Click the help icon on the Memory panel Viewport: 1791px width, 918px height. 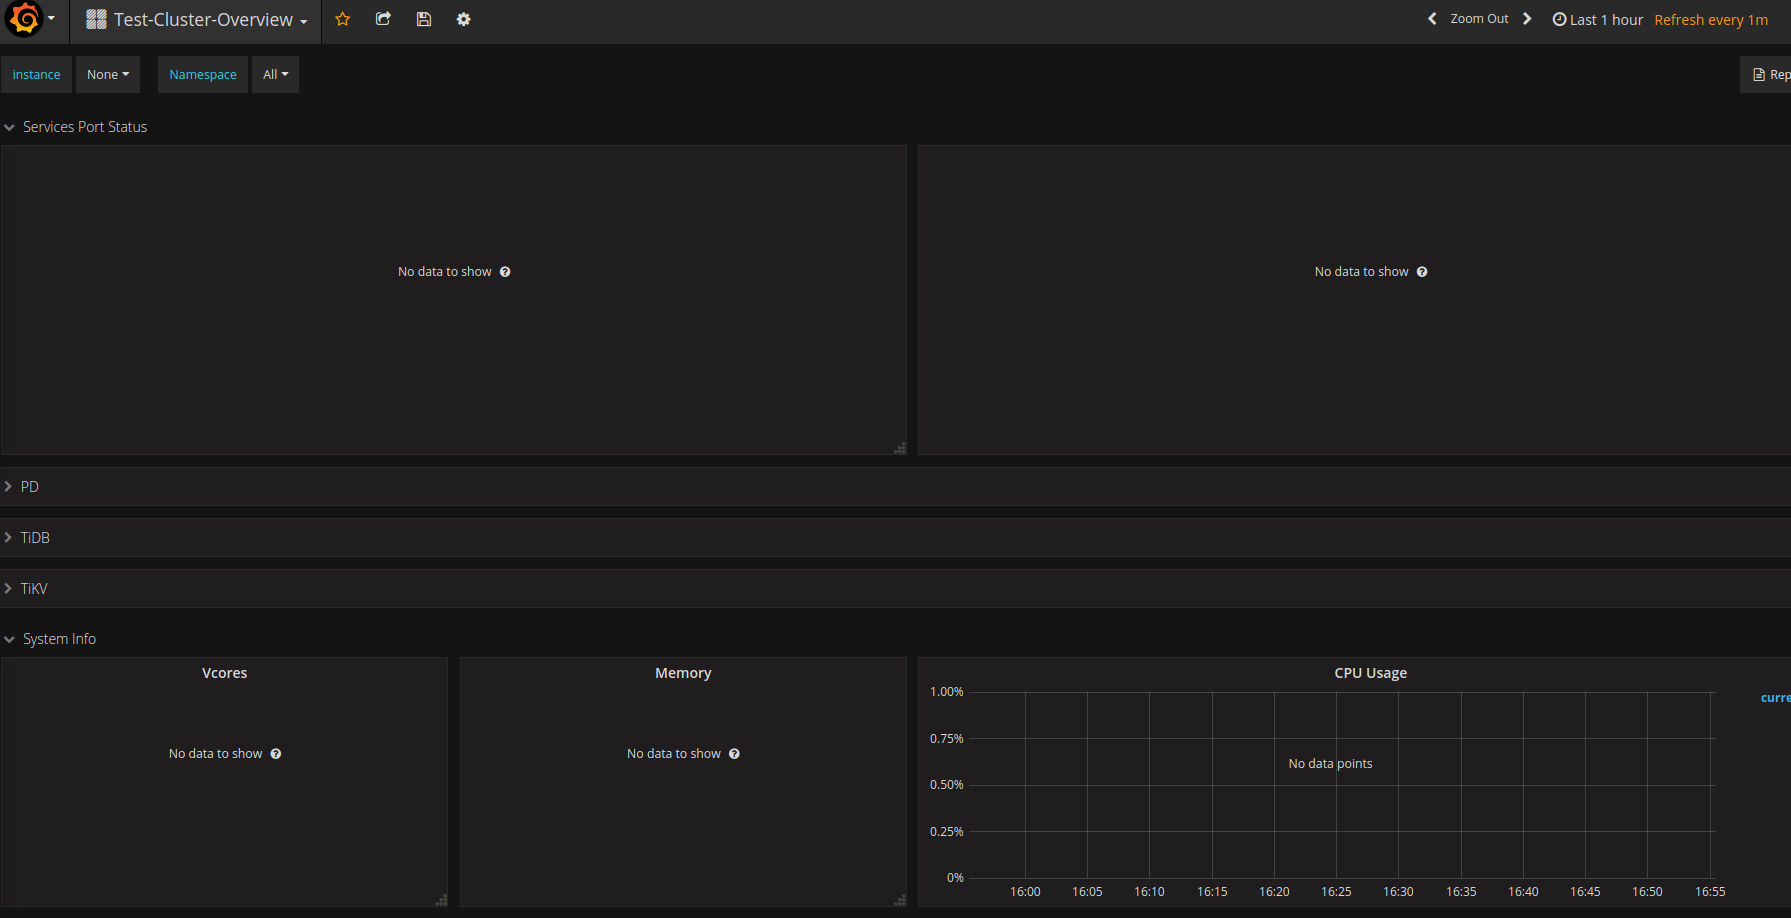click(734, 753)
